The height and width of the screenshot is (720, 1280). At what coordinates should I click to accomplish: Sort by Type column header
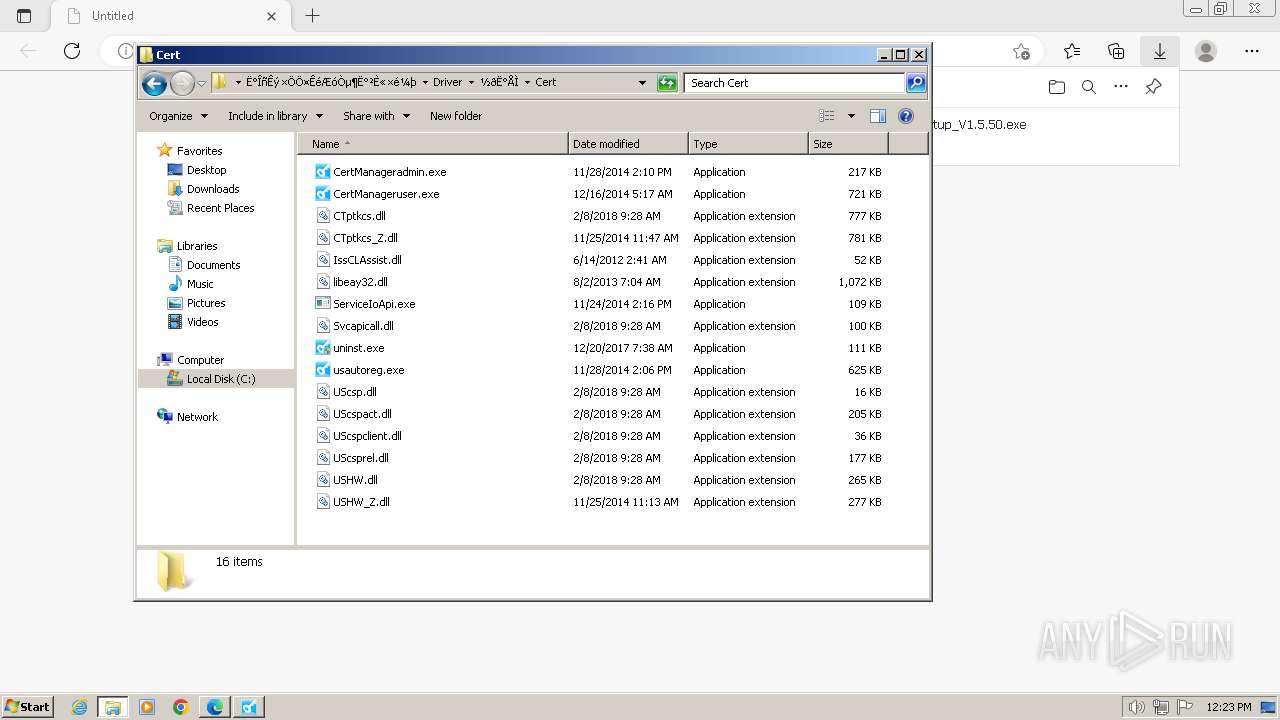[x=748, y=144]
